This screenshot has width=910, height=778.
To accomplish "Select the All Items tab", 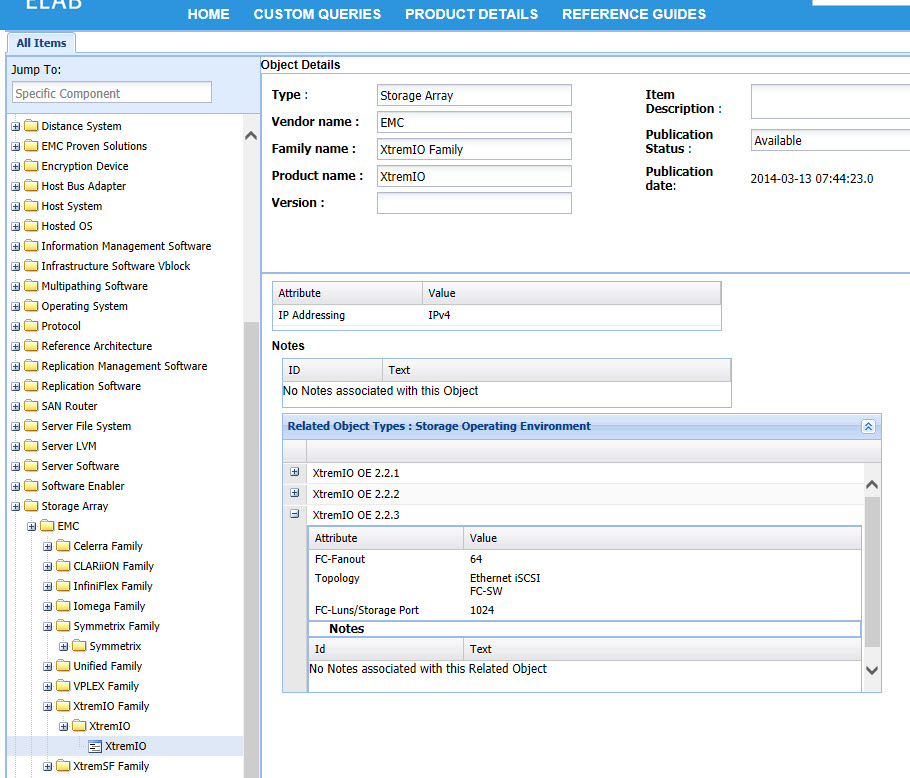I will click(x=41, y=43).
